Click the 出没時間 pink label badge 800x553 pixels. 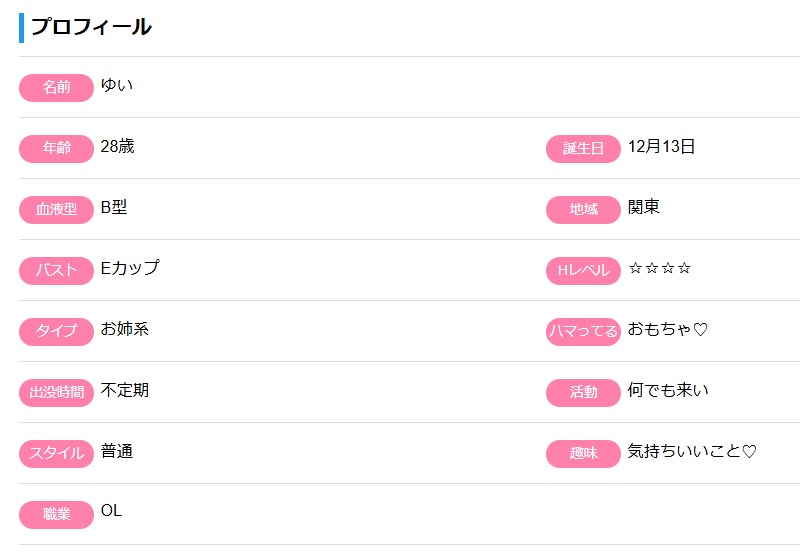point(56,393)
